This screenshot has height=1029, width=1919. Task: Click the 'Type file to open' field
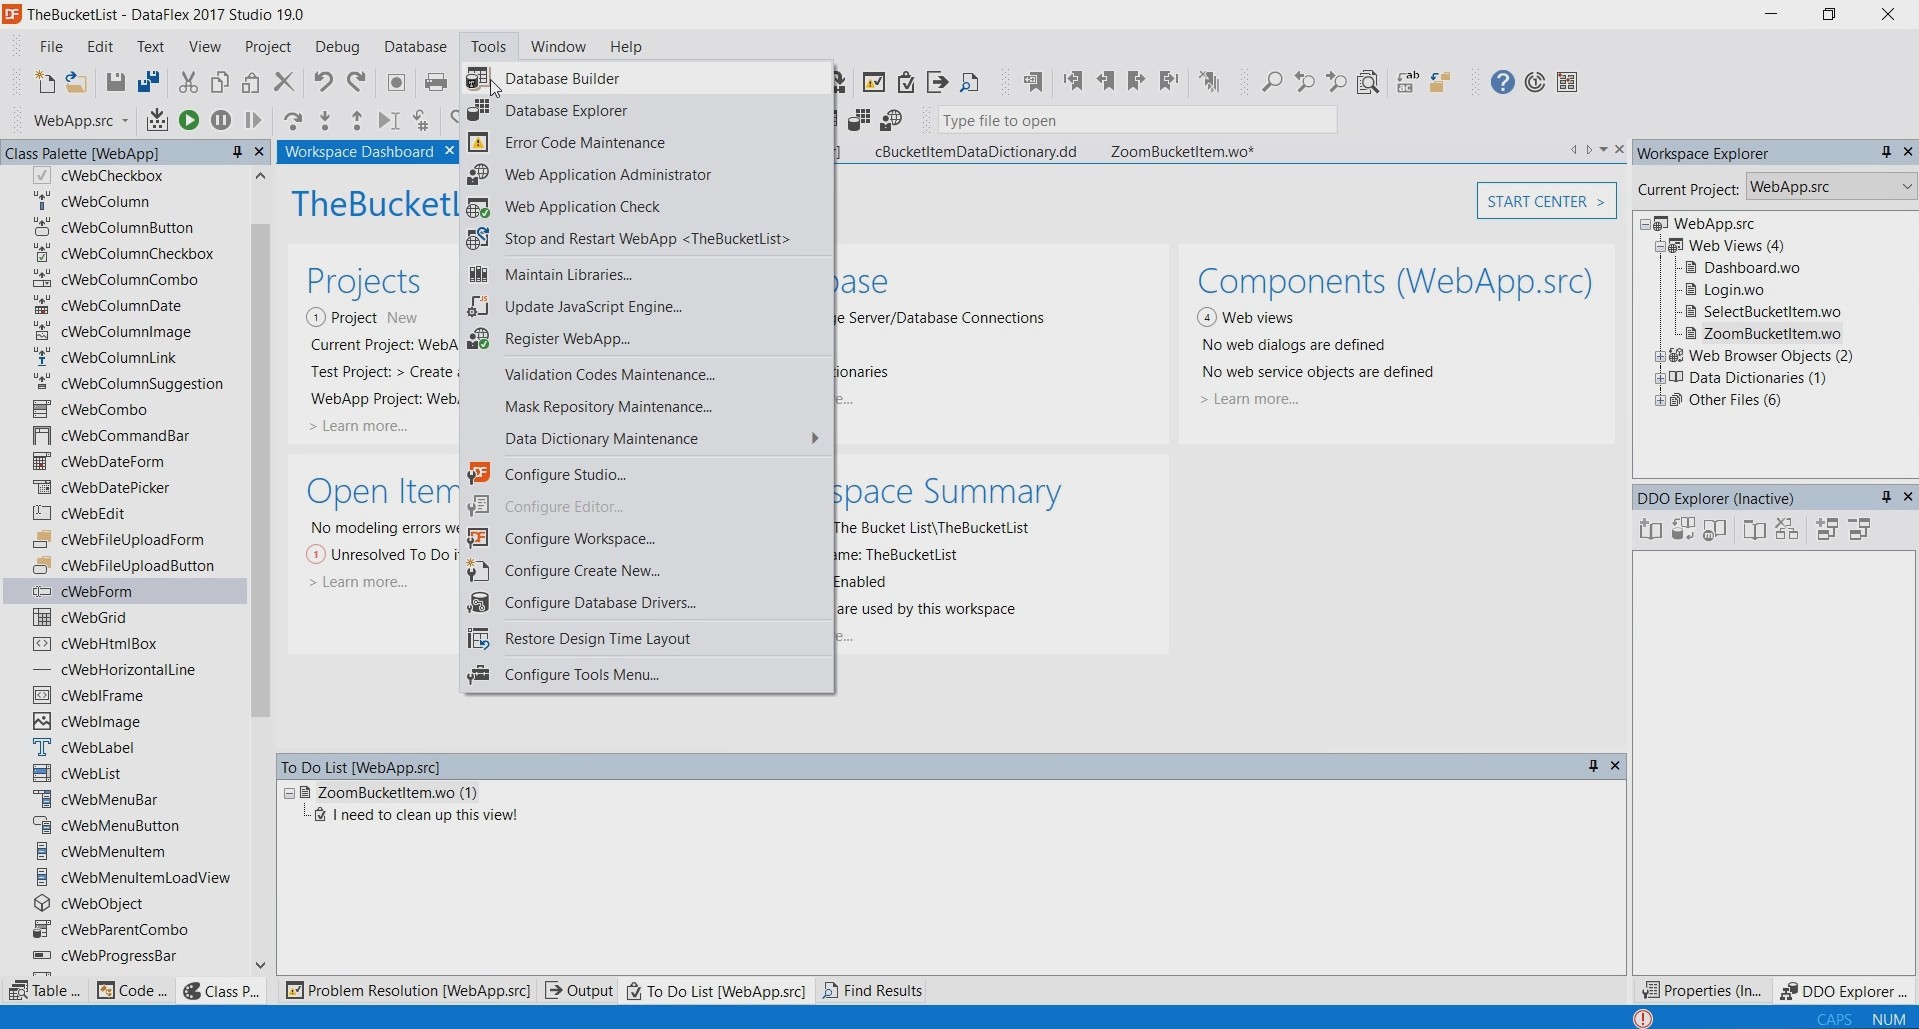coord(1136,121)
